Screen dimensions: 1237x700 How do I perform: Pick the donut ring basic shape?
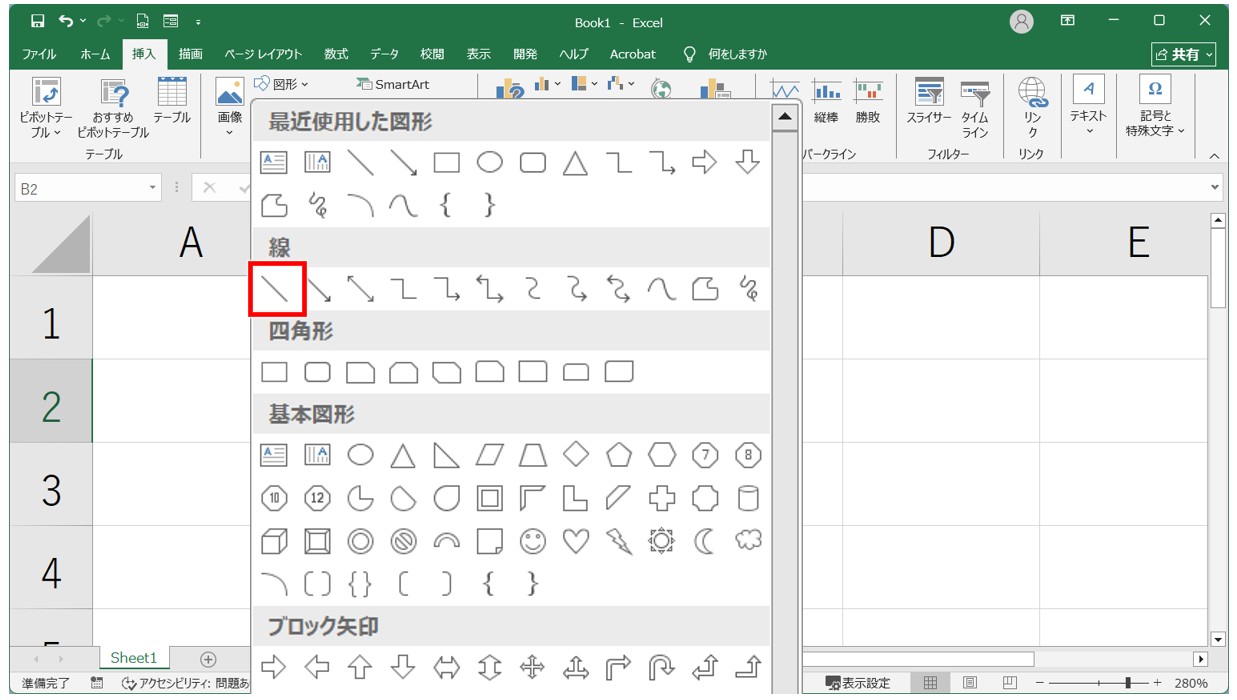click(361, 542)
